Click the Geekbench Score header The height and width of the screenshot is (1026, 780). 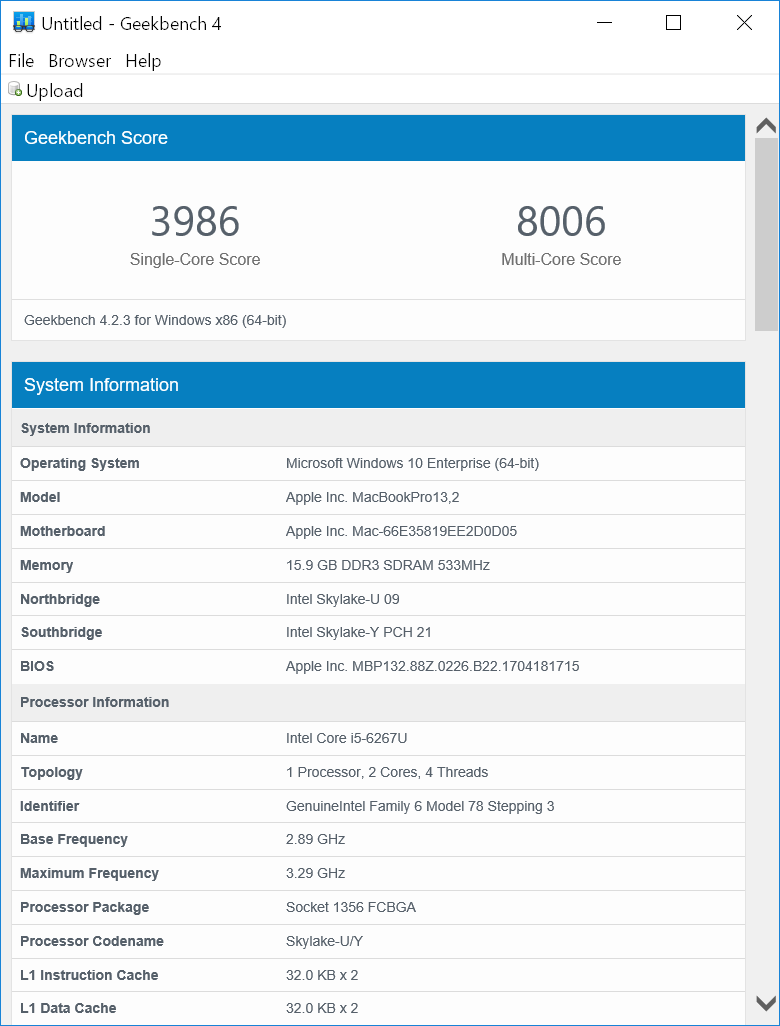pos(378,138)
